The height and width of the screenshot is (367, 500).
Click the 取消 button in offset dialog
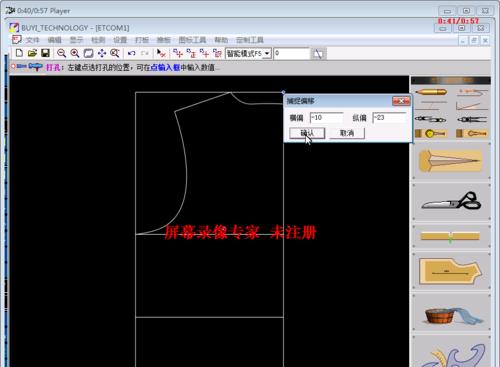tap(347, 133)
